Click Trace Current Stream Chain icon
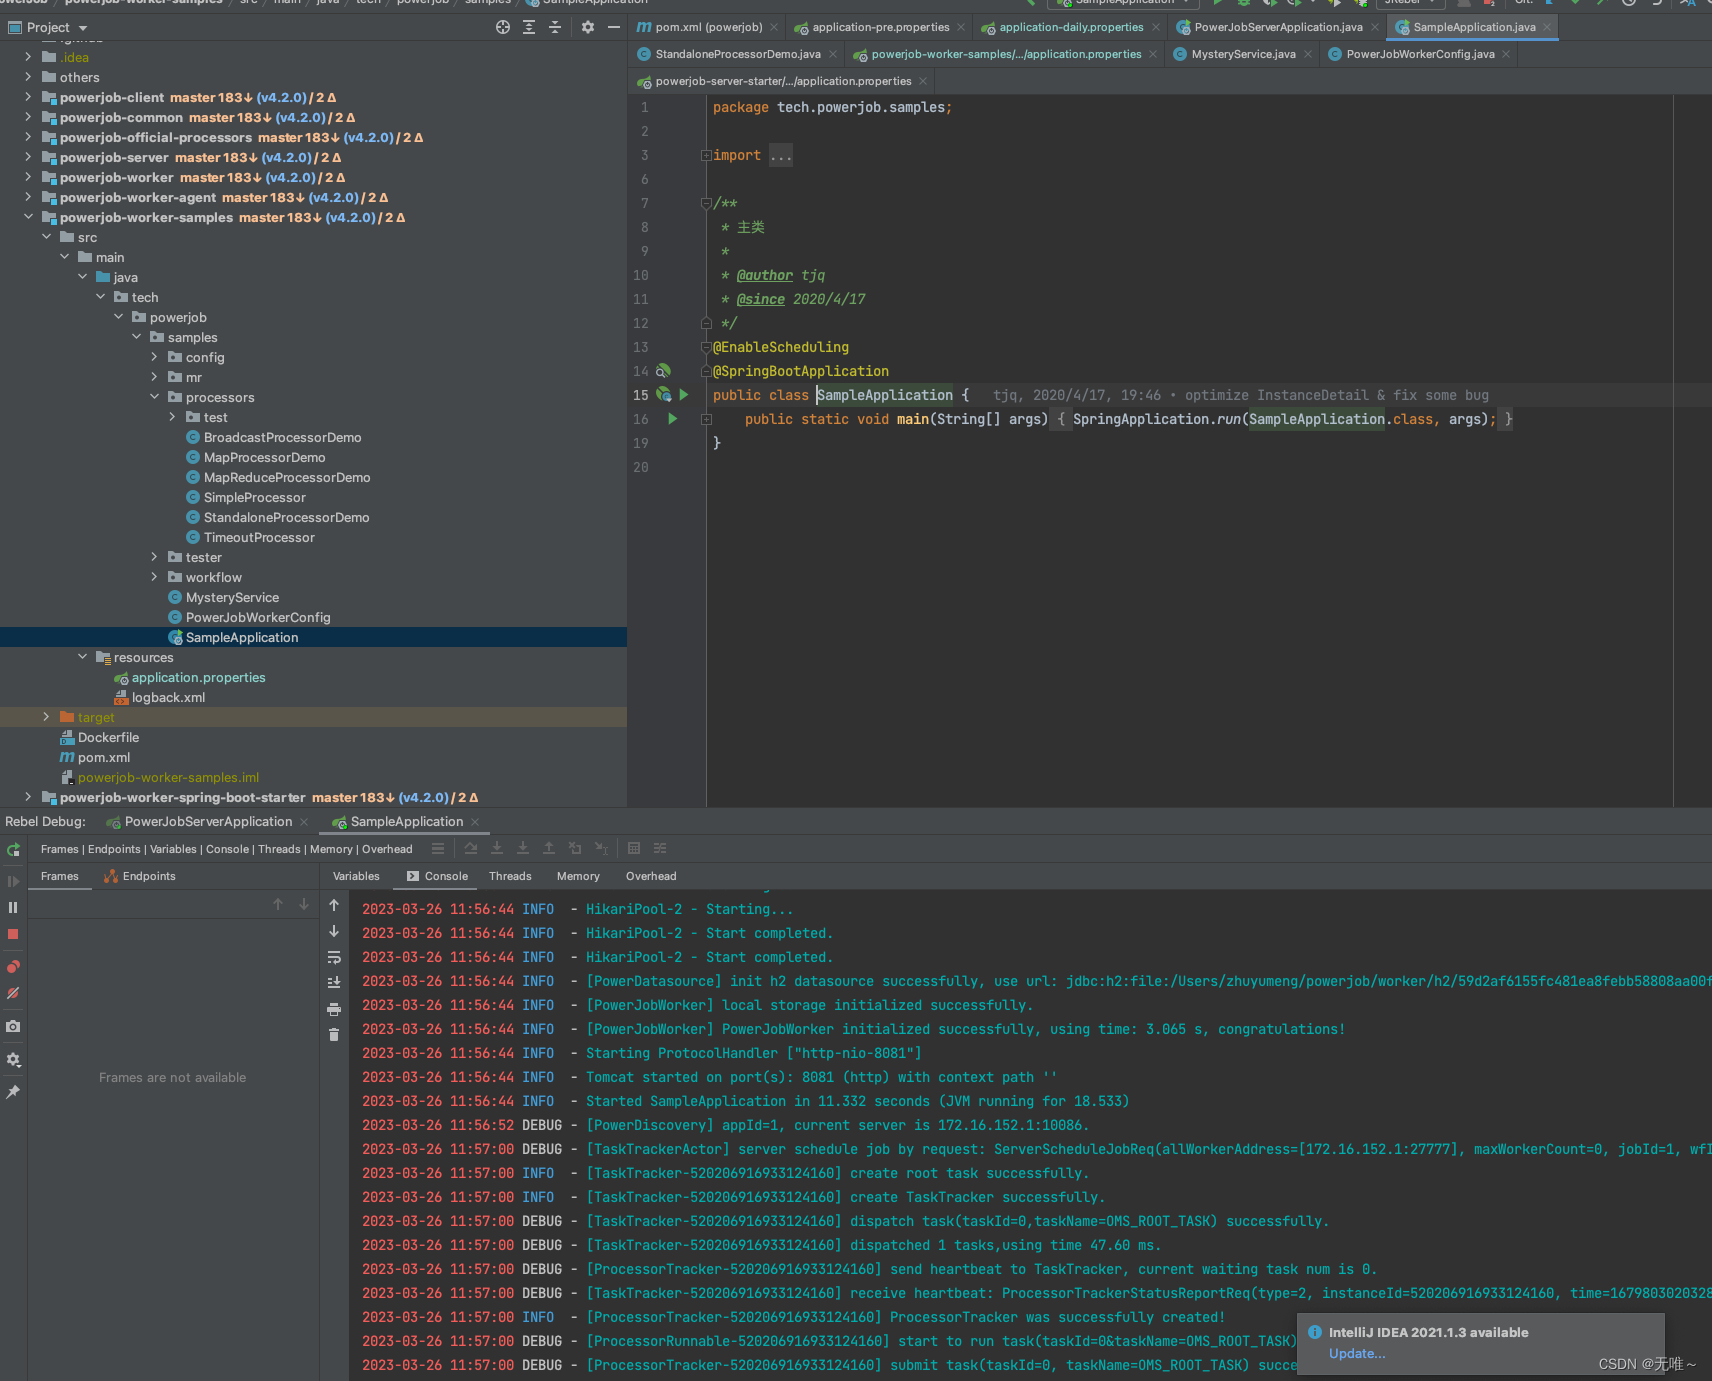Screen dimensions: 1712x1381 (x=660, y=848)
